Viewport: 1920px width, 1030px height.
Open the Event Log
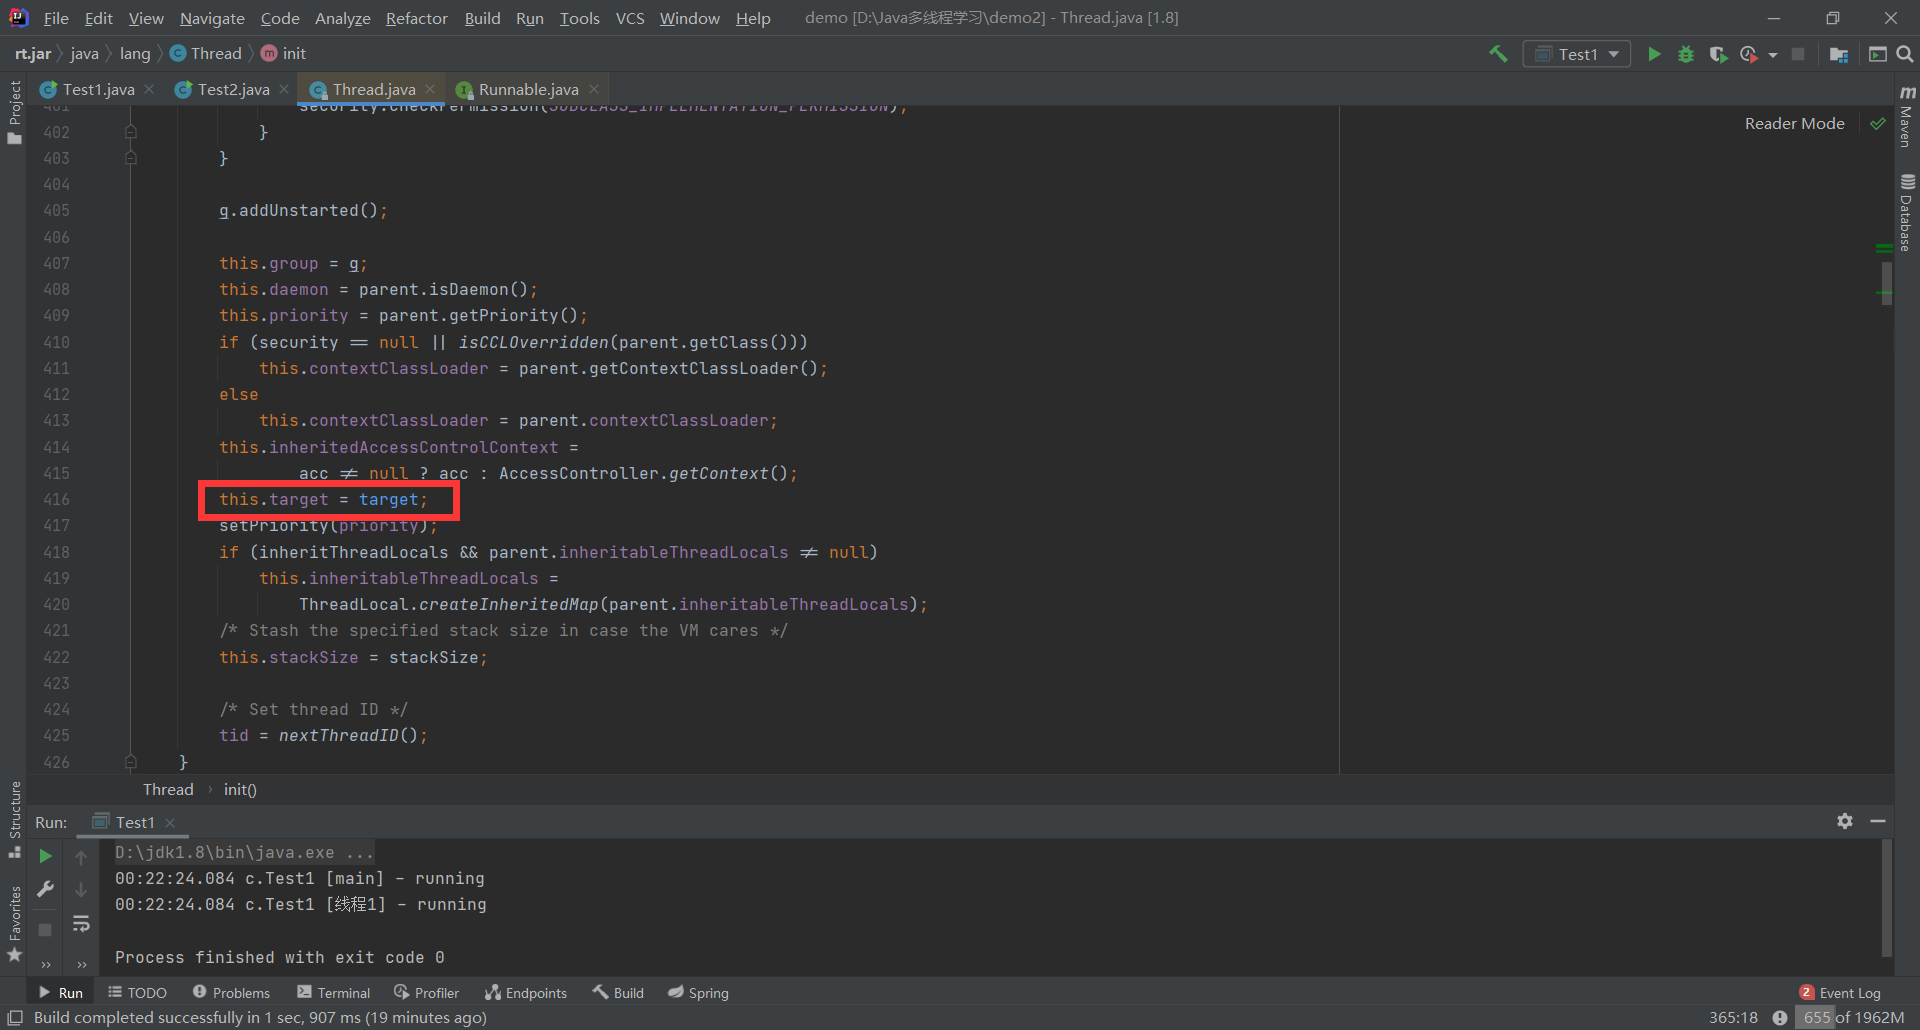coord(1840,992)
